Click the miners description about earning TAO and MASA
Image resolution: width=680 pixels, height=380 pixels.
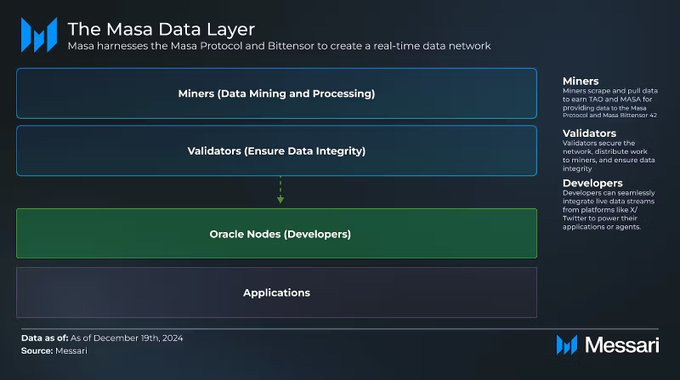[610, 103]
